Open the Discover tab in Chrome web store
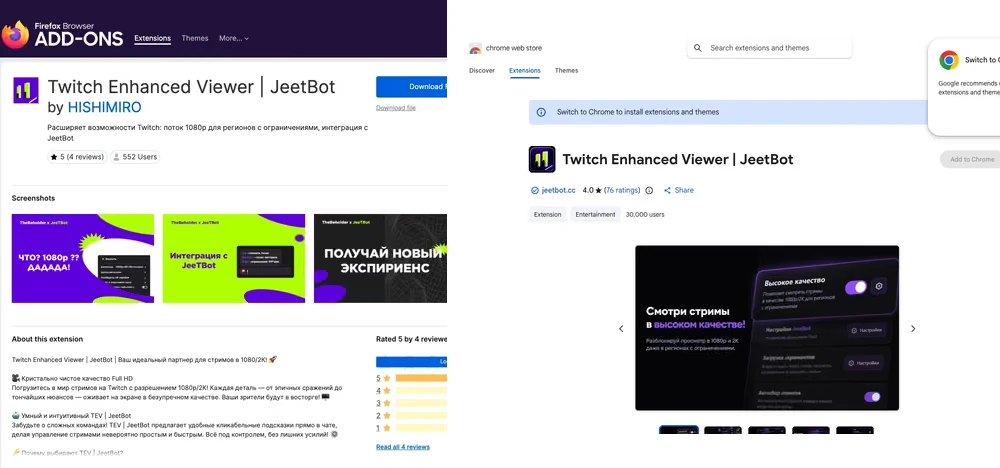This screenshot has height=468, width=1000. pyautogui.click(x=482, y=71)
